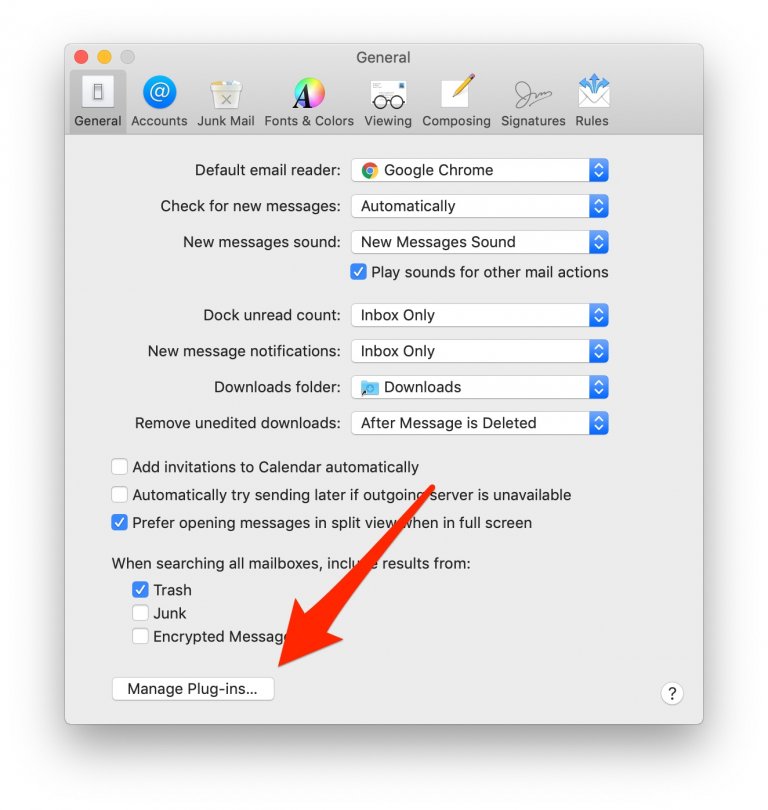Select the General preferences icon
The image size is (768, 810).
[98, 92]
